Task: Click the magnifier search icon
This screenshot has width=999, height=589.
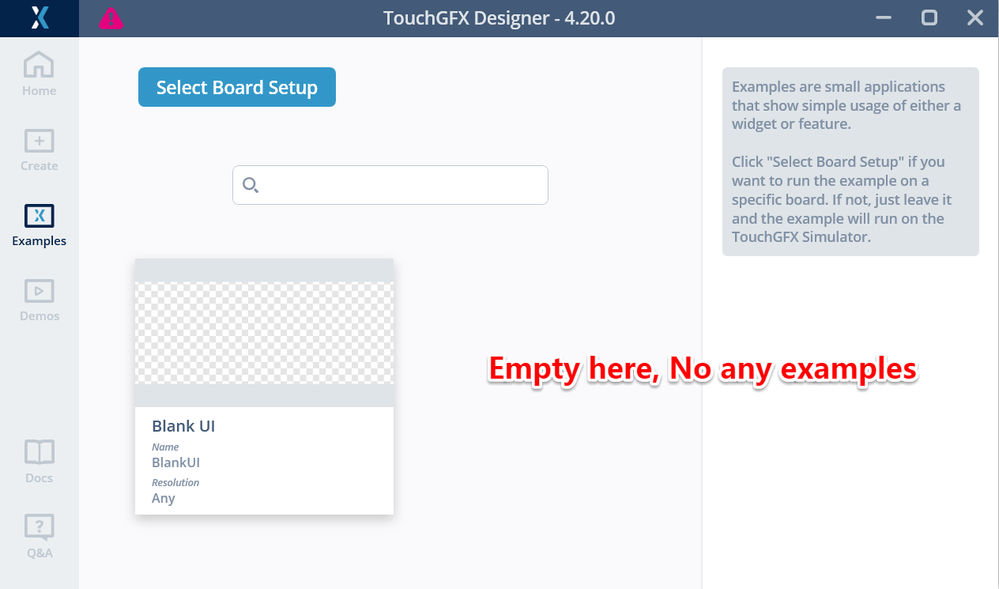Action: (x=250, y=185)
